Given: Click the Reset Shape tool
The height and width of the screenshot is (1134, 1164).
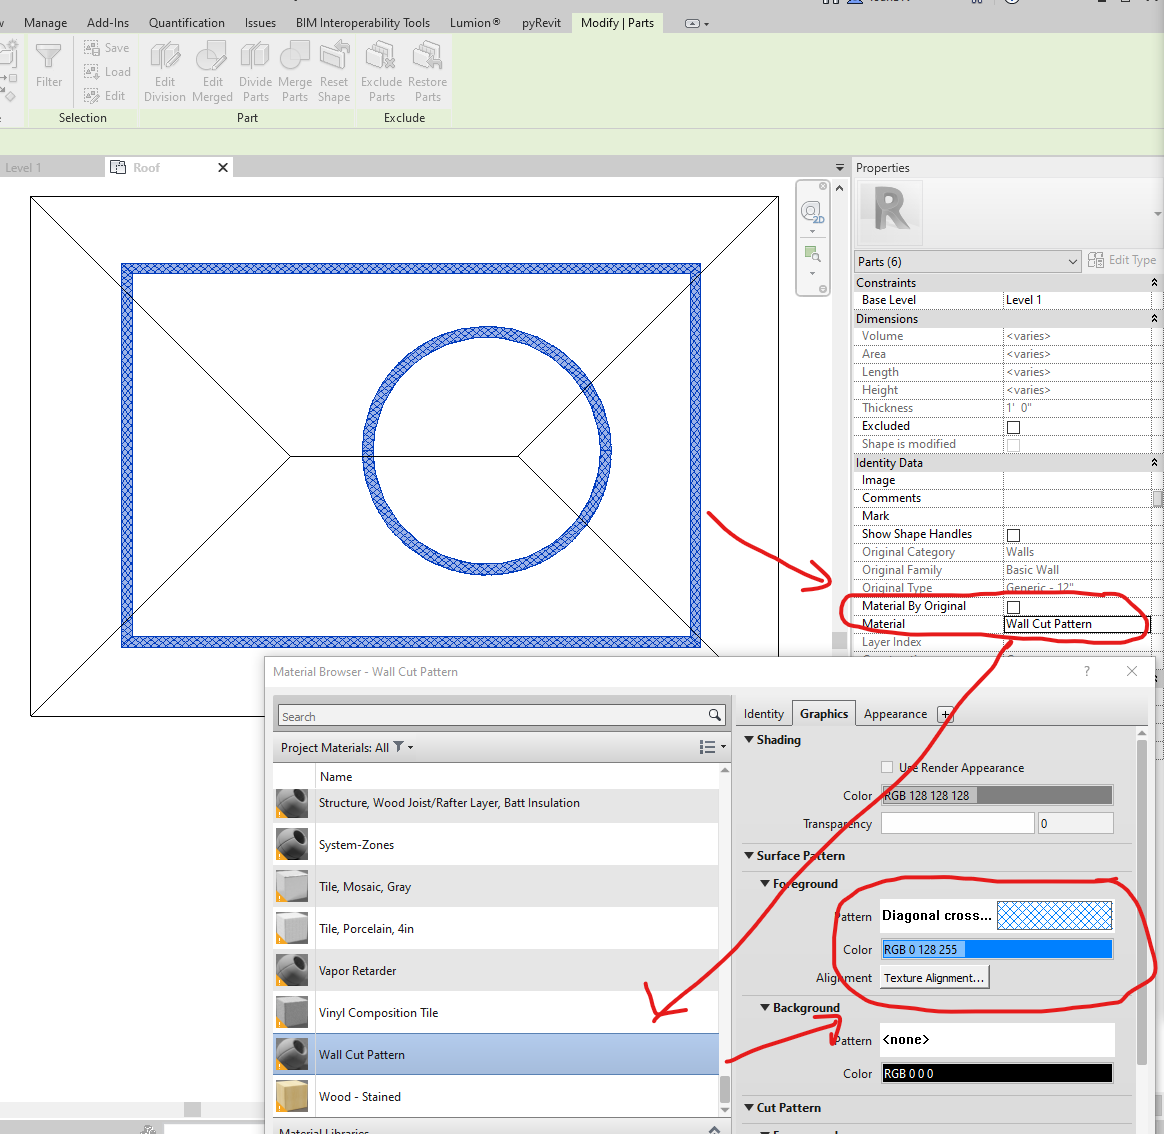Looking at the screenshot, I should (334, 68).
